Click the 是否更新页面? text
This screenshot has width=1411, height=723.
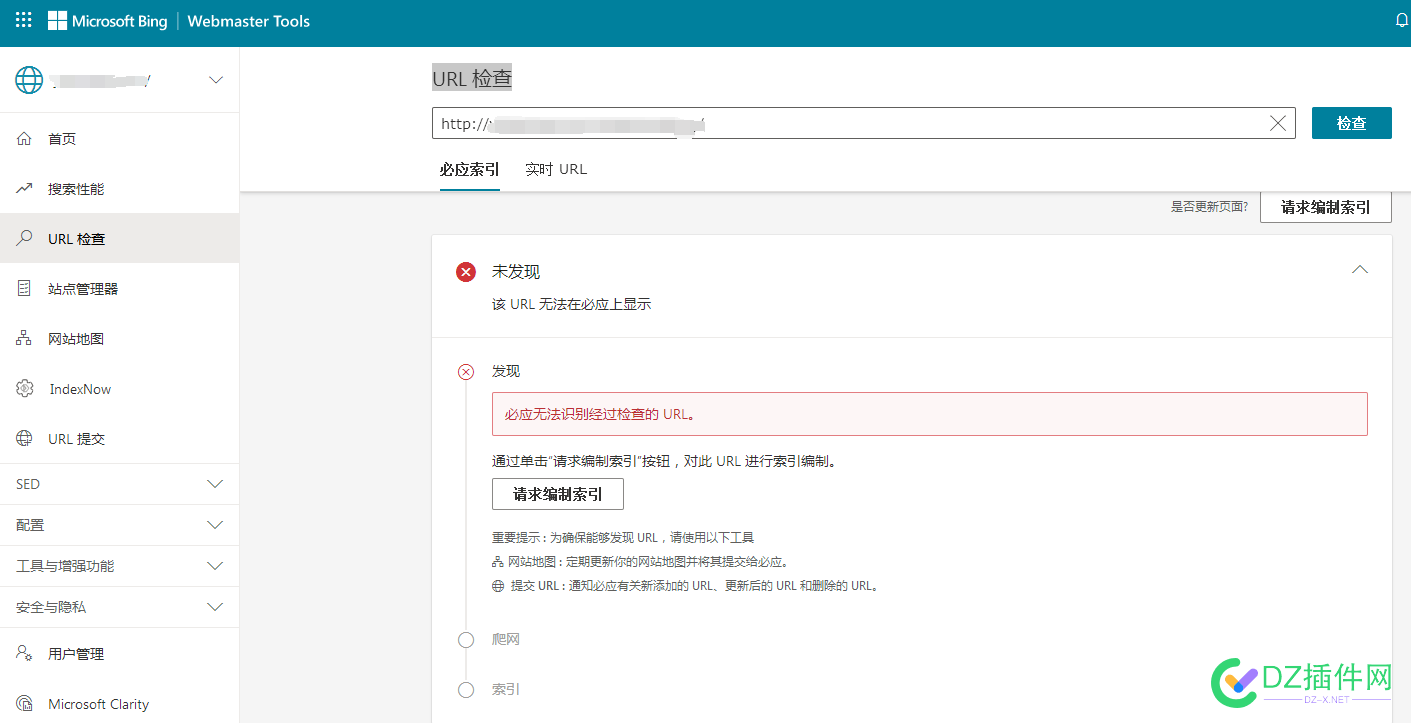pos(1209,207)
